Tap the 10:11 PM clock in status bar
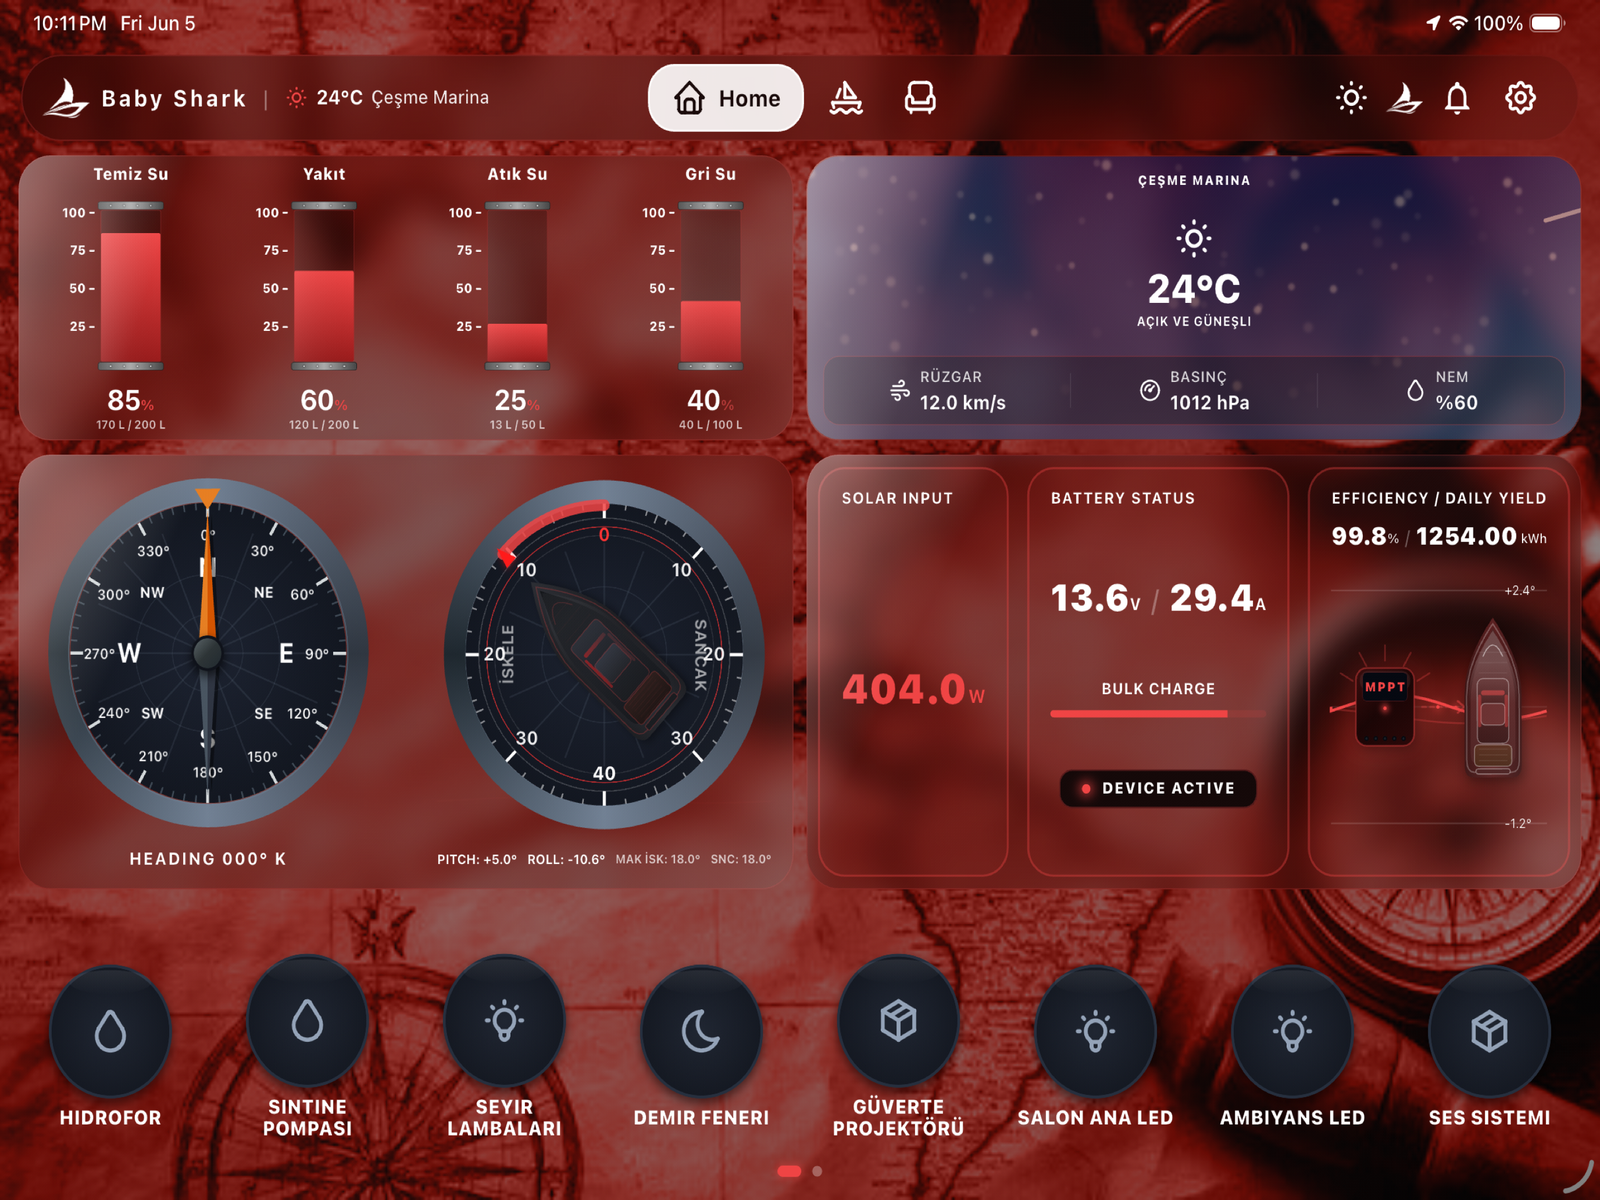The height and width of the screenshot is (1200, 1600). pyautogui.click(x=70, y=23)
